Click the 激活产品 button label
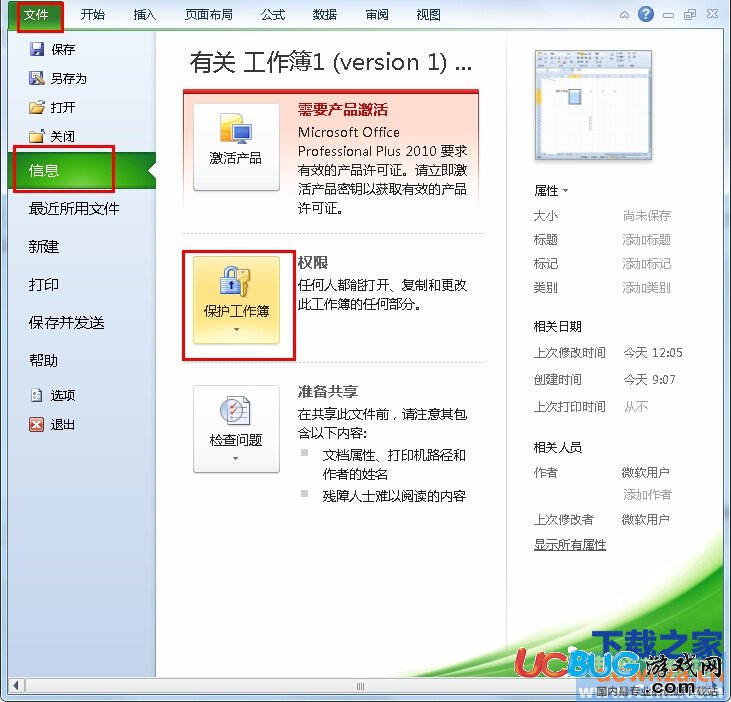 (235, 158)
